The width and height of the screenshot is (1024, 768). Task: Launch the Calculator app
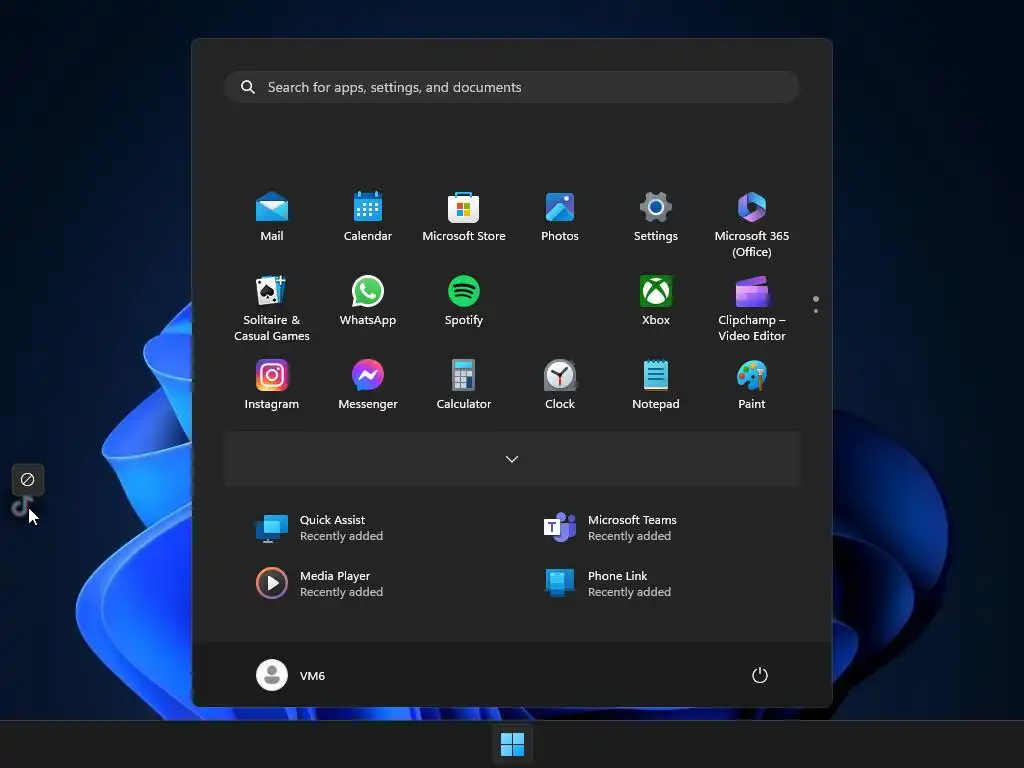[464, 384]
